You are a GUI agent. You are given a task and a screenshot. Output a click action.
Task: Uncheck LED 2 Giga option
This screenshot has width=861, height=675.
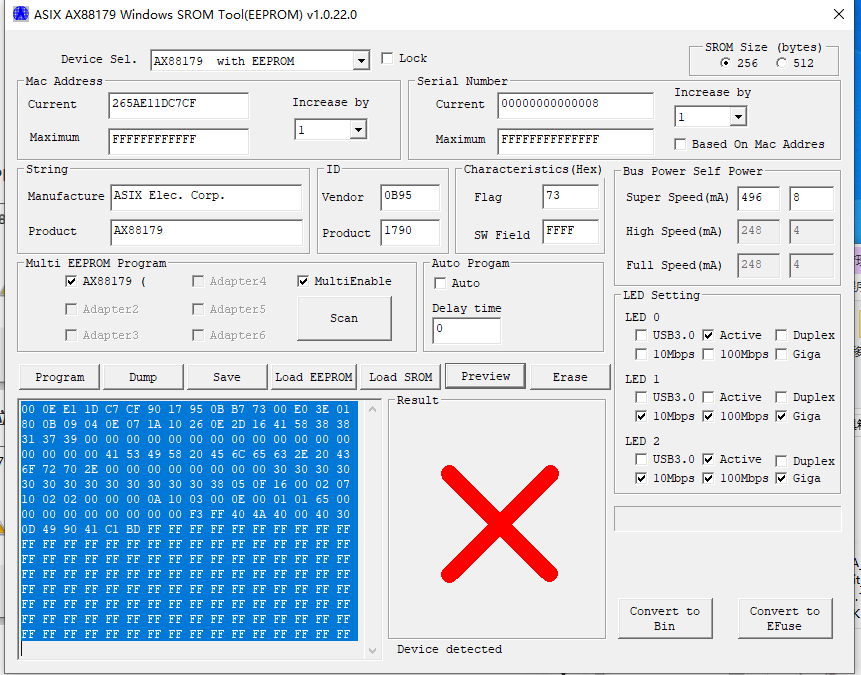coord(781,478)
